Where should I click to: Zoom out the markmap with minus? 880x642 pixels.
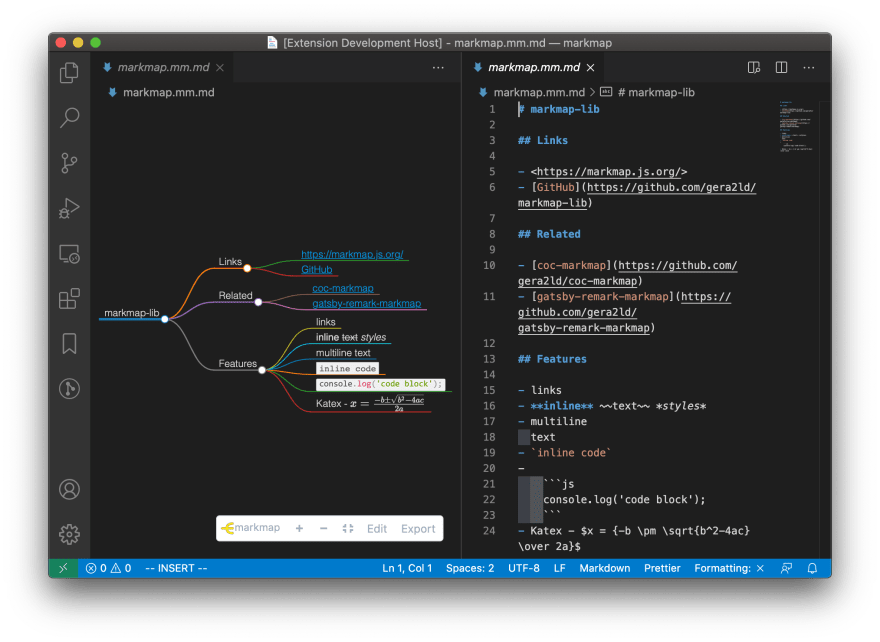(x=323, y=528)
